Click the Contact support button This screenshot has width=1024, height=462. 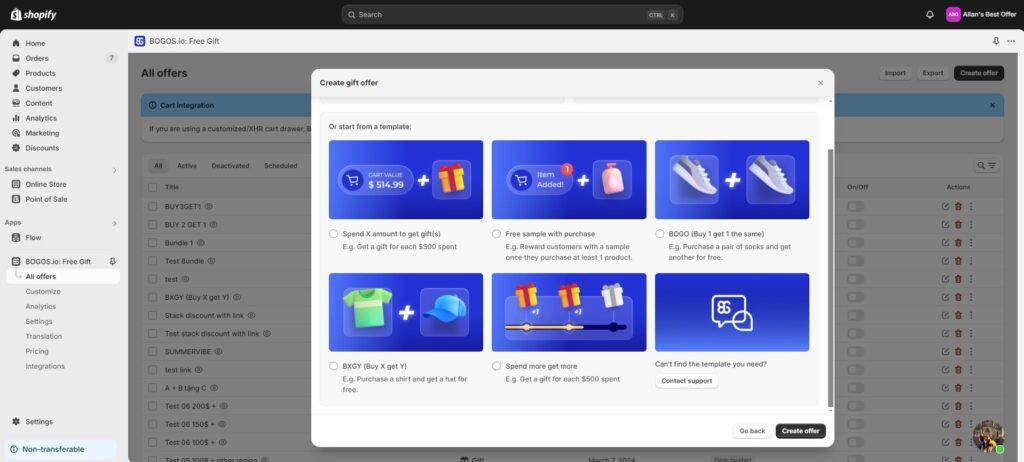pyautogui.click(x=687, y=381)
